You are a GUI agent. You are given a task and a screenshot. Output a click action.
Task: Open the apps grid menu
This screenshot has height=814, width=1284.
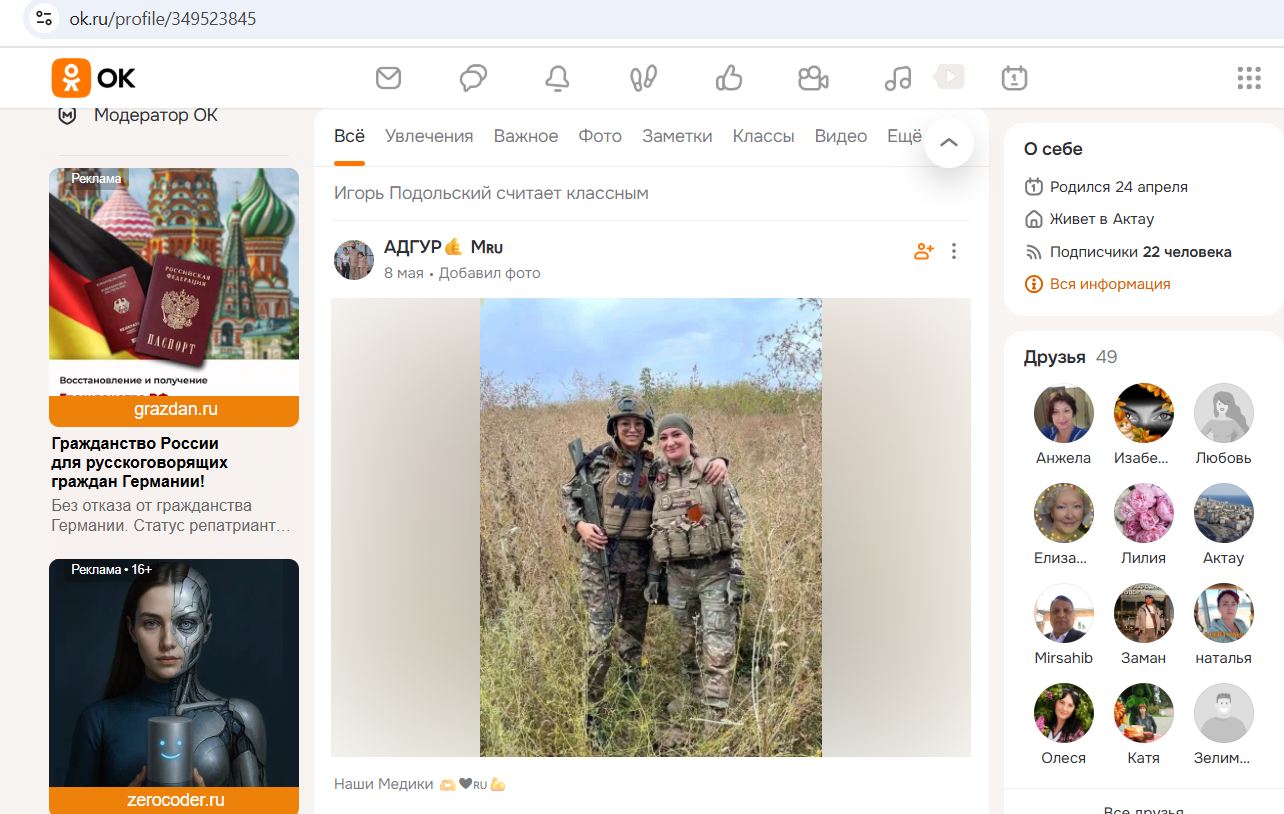[1248, 78]
